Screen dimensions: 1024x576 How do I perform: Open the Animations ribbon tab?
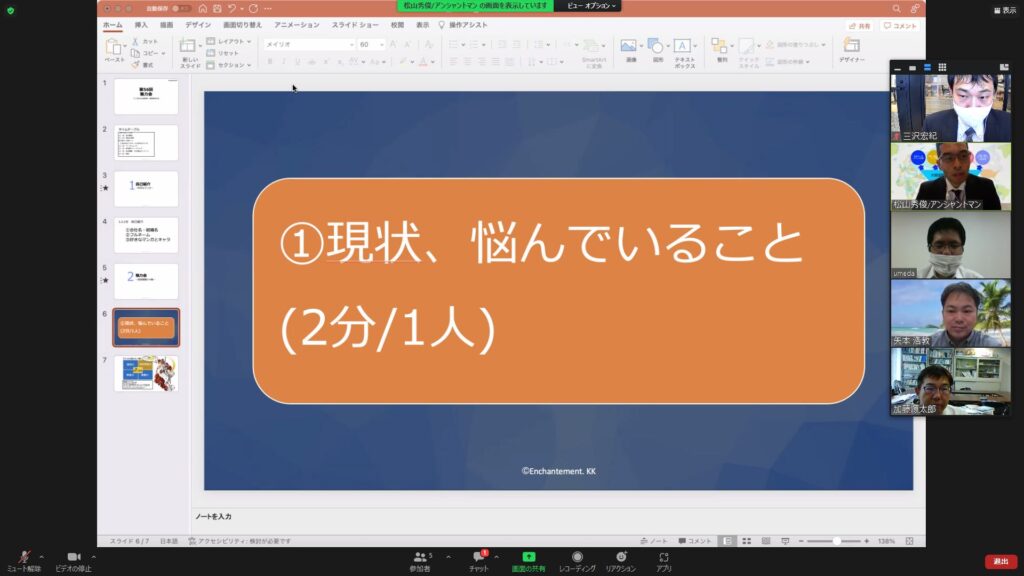point(296,24)
